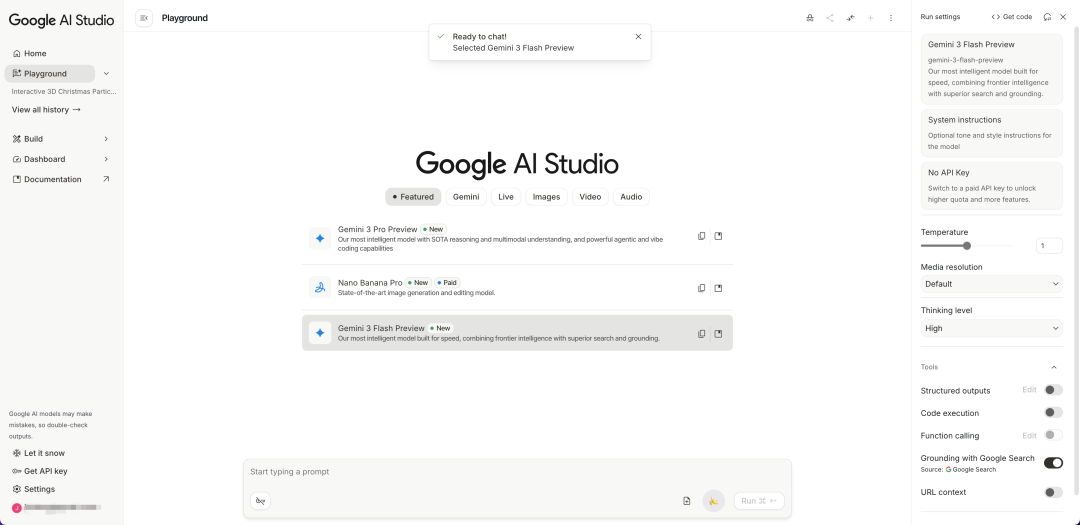The width and height of the screenshot is (1080, 525).
Task: Open View all history link
Action: pos(46,110)
